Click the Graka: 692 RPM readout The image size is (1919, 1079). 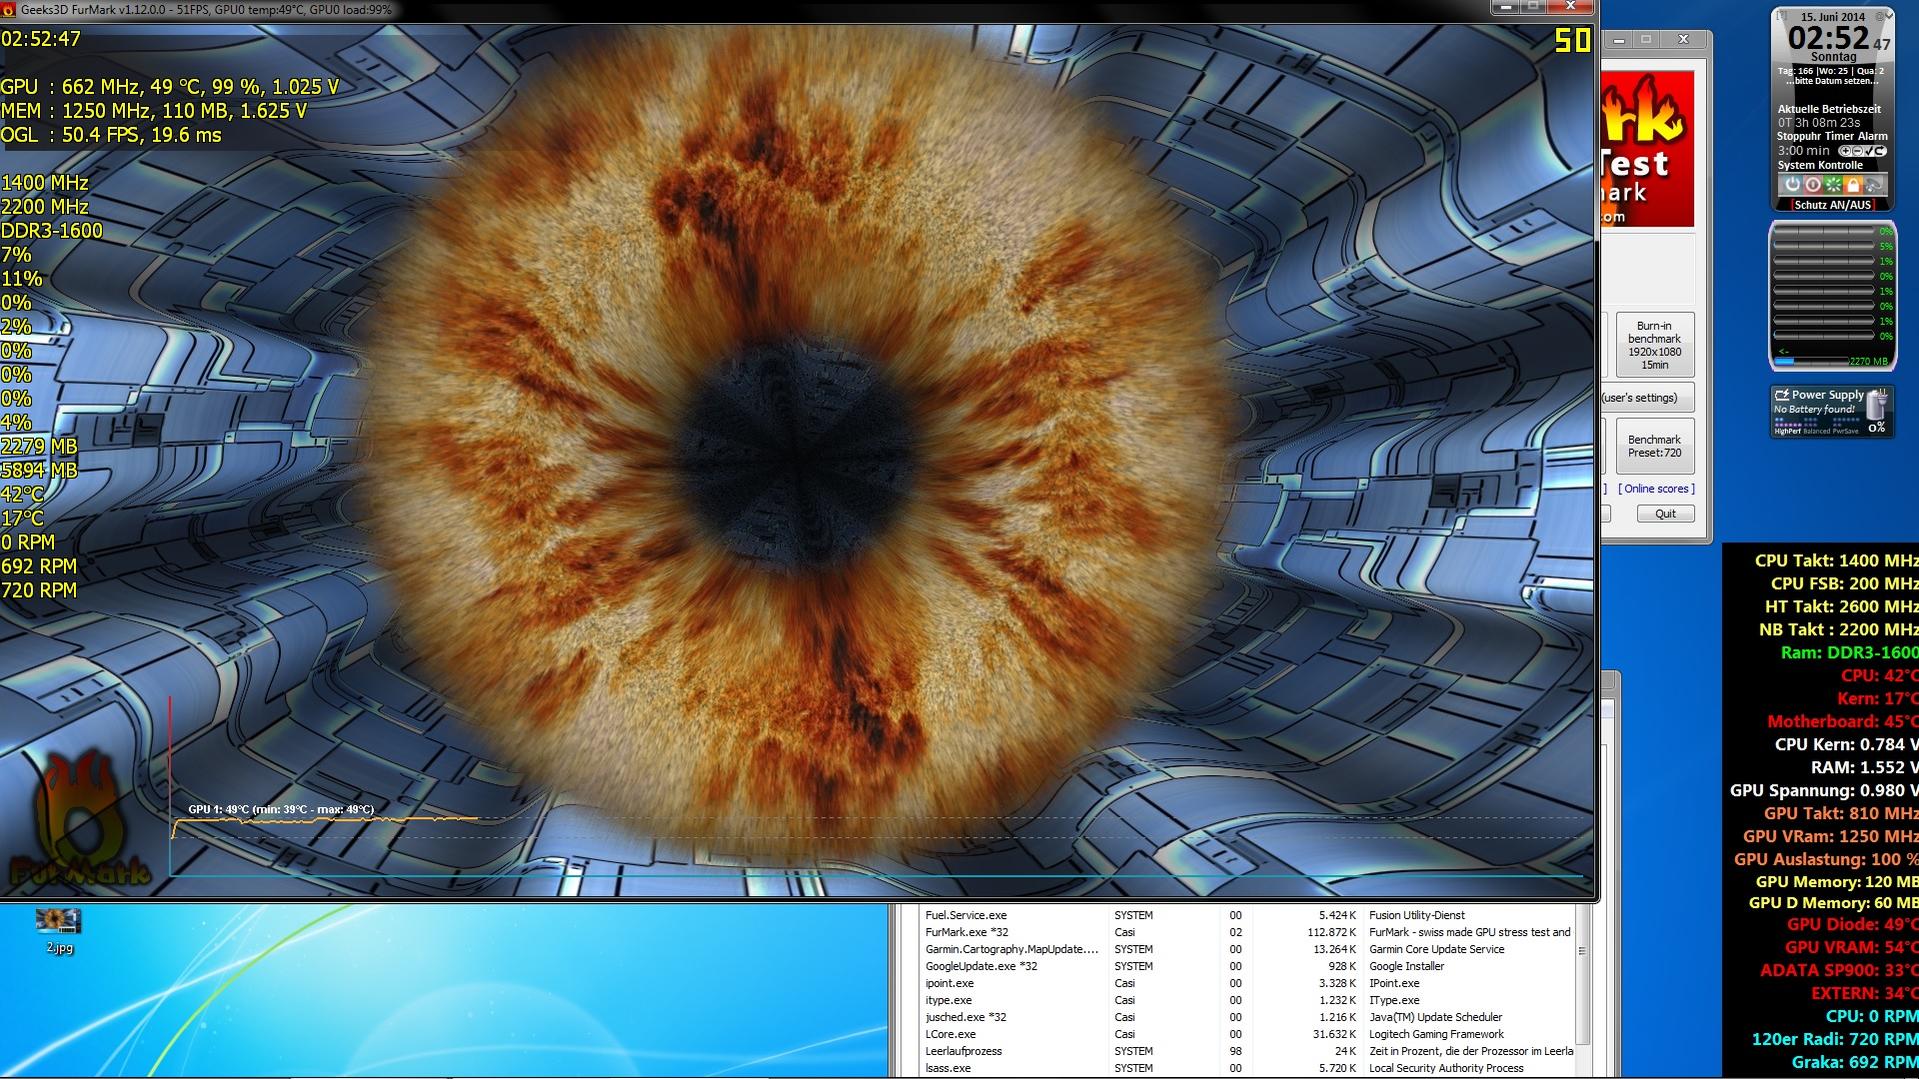click(x=1855, y=1062)
